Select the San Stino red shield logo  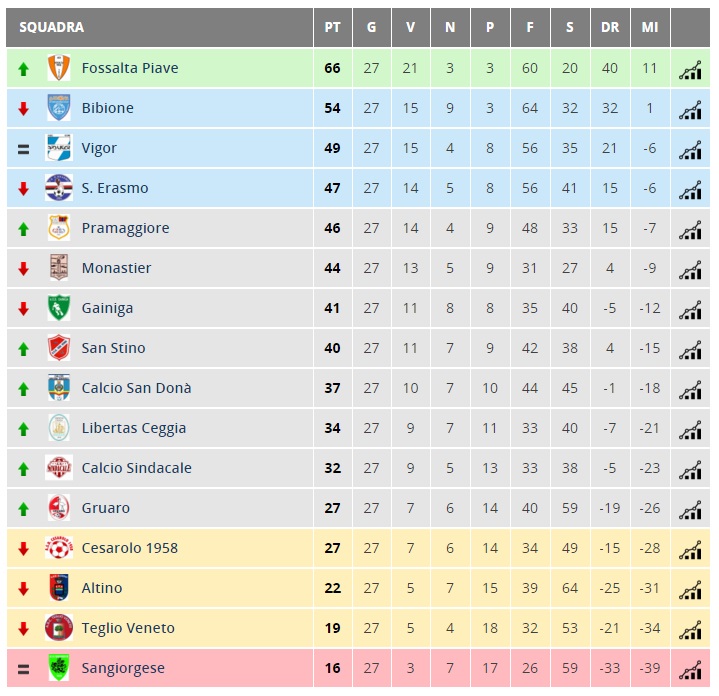click(59, 348)
